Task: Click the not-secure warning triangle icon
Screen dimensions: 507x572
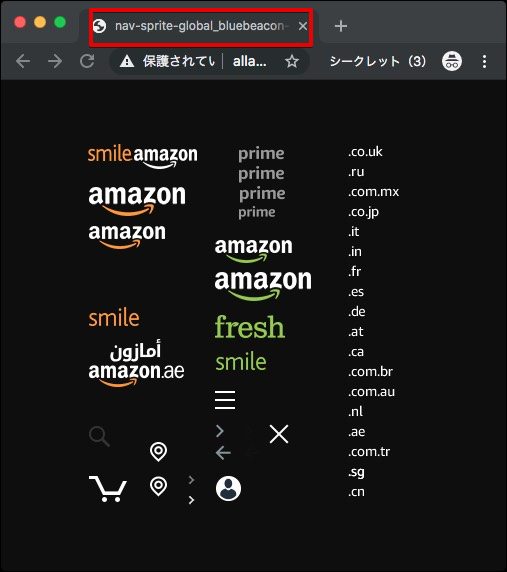Action: [x=127, y=61]
